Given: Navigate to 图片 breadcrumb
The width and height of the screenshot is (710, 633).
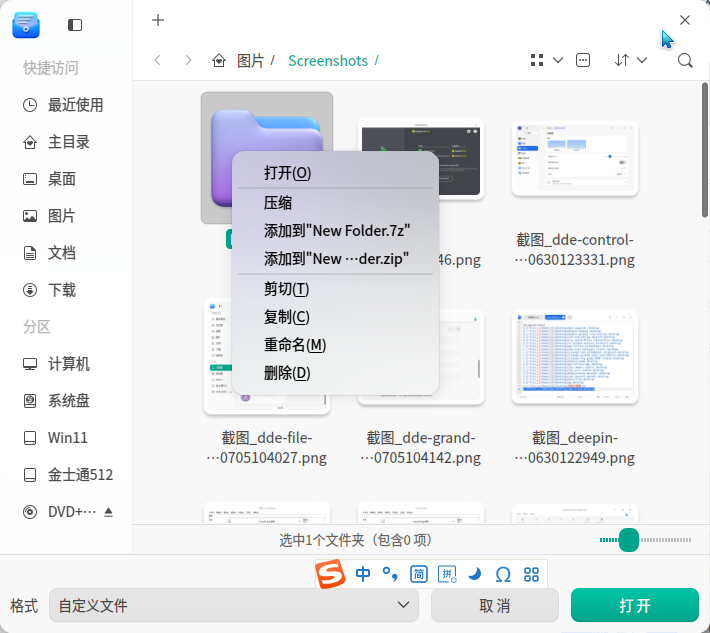Looking at the screenshot, I should tap(250, 61).
